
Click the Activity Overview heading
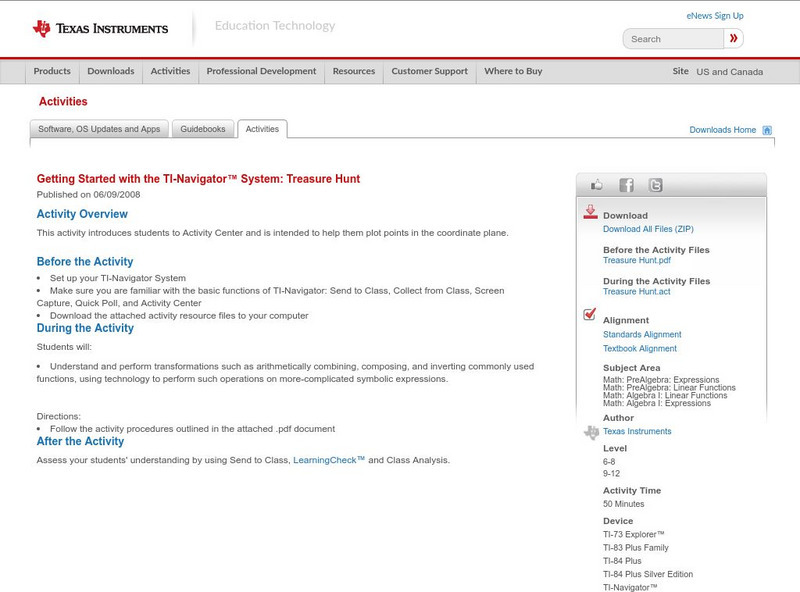(82, 214)
